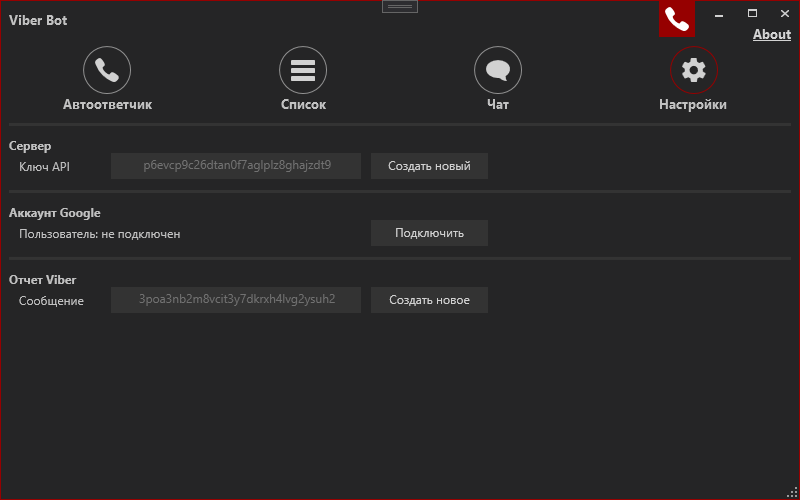Open the Чат speech bubble icon
This screenshot has width=800, height=500.
click(x=498, y=70)
